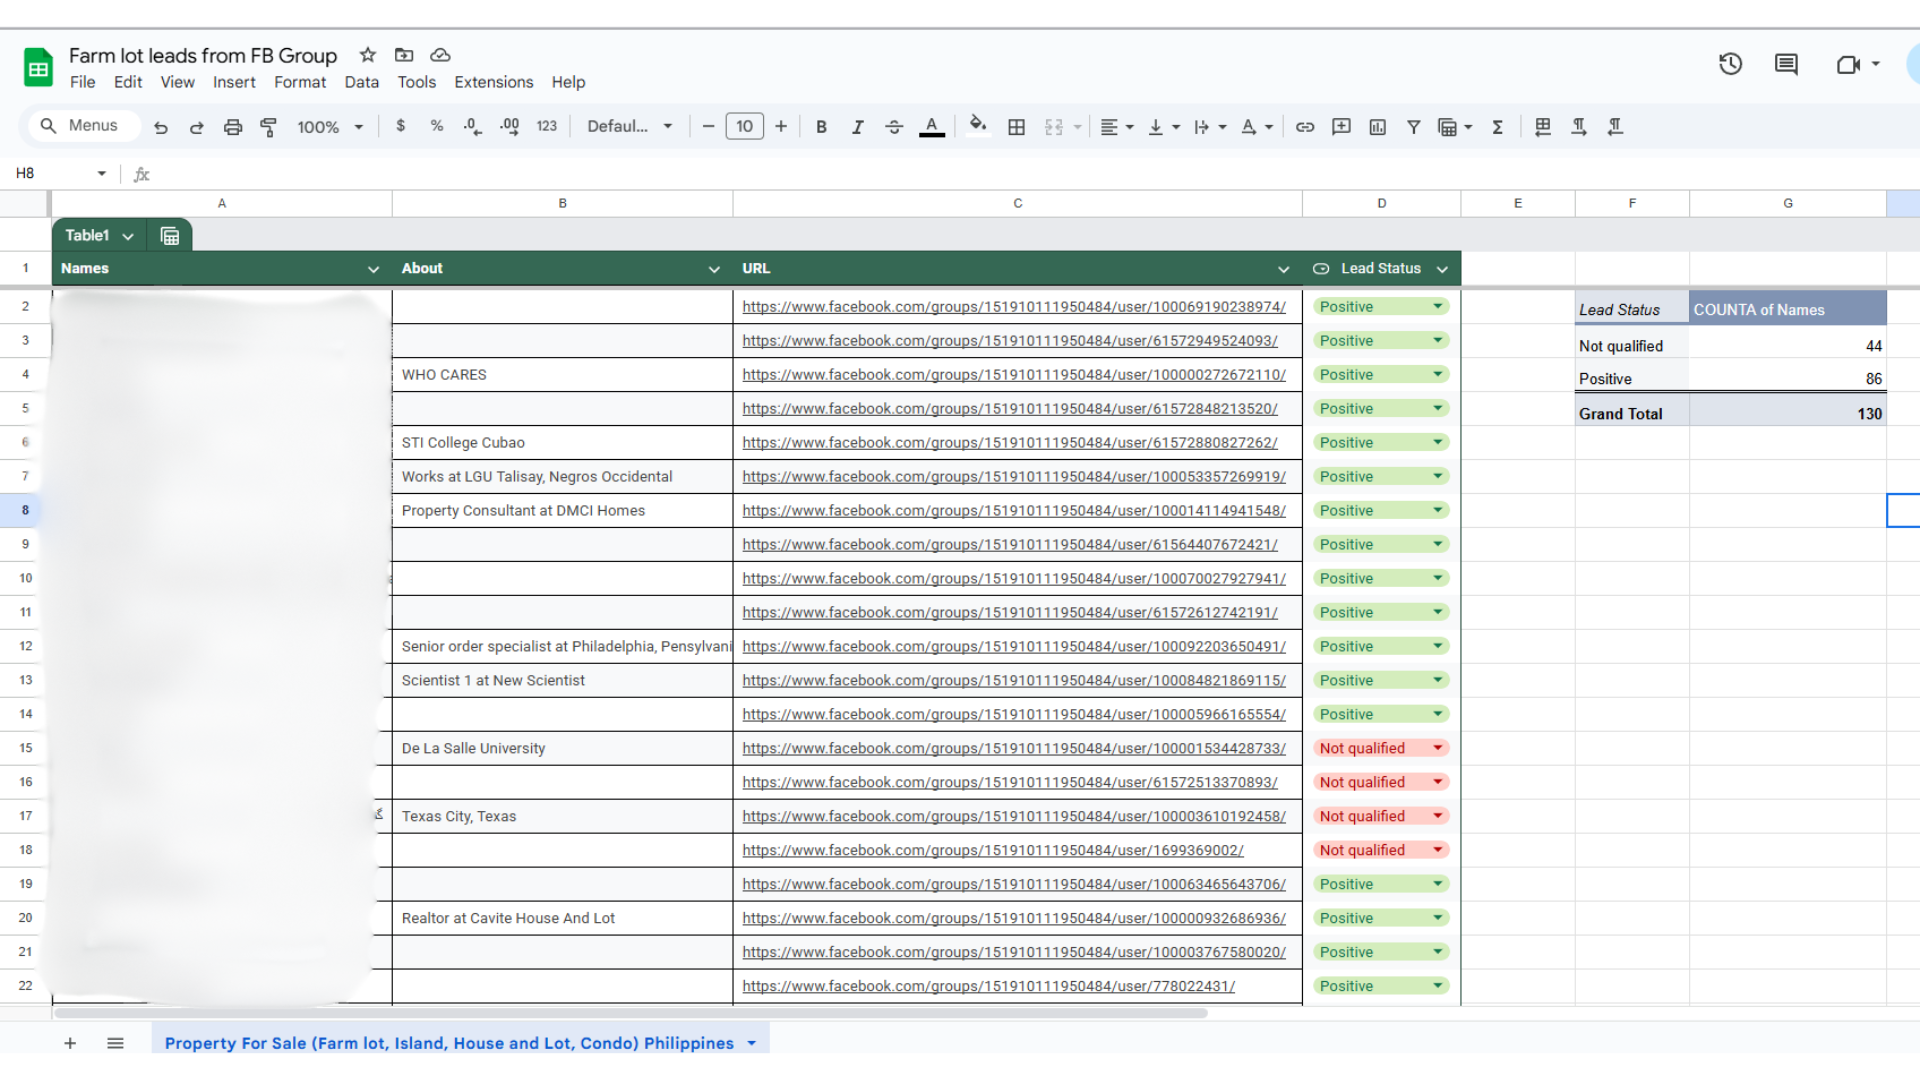1920x1080 pixels.
Task: Insert a link
Action: click(1305, 127)
